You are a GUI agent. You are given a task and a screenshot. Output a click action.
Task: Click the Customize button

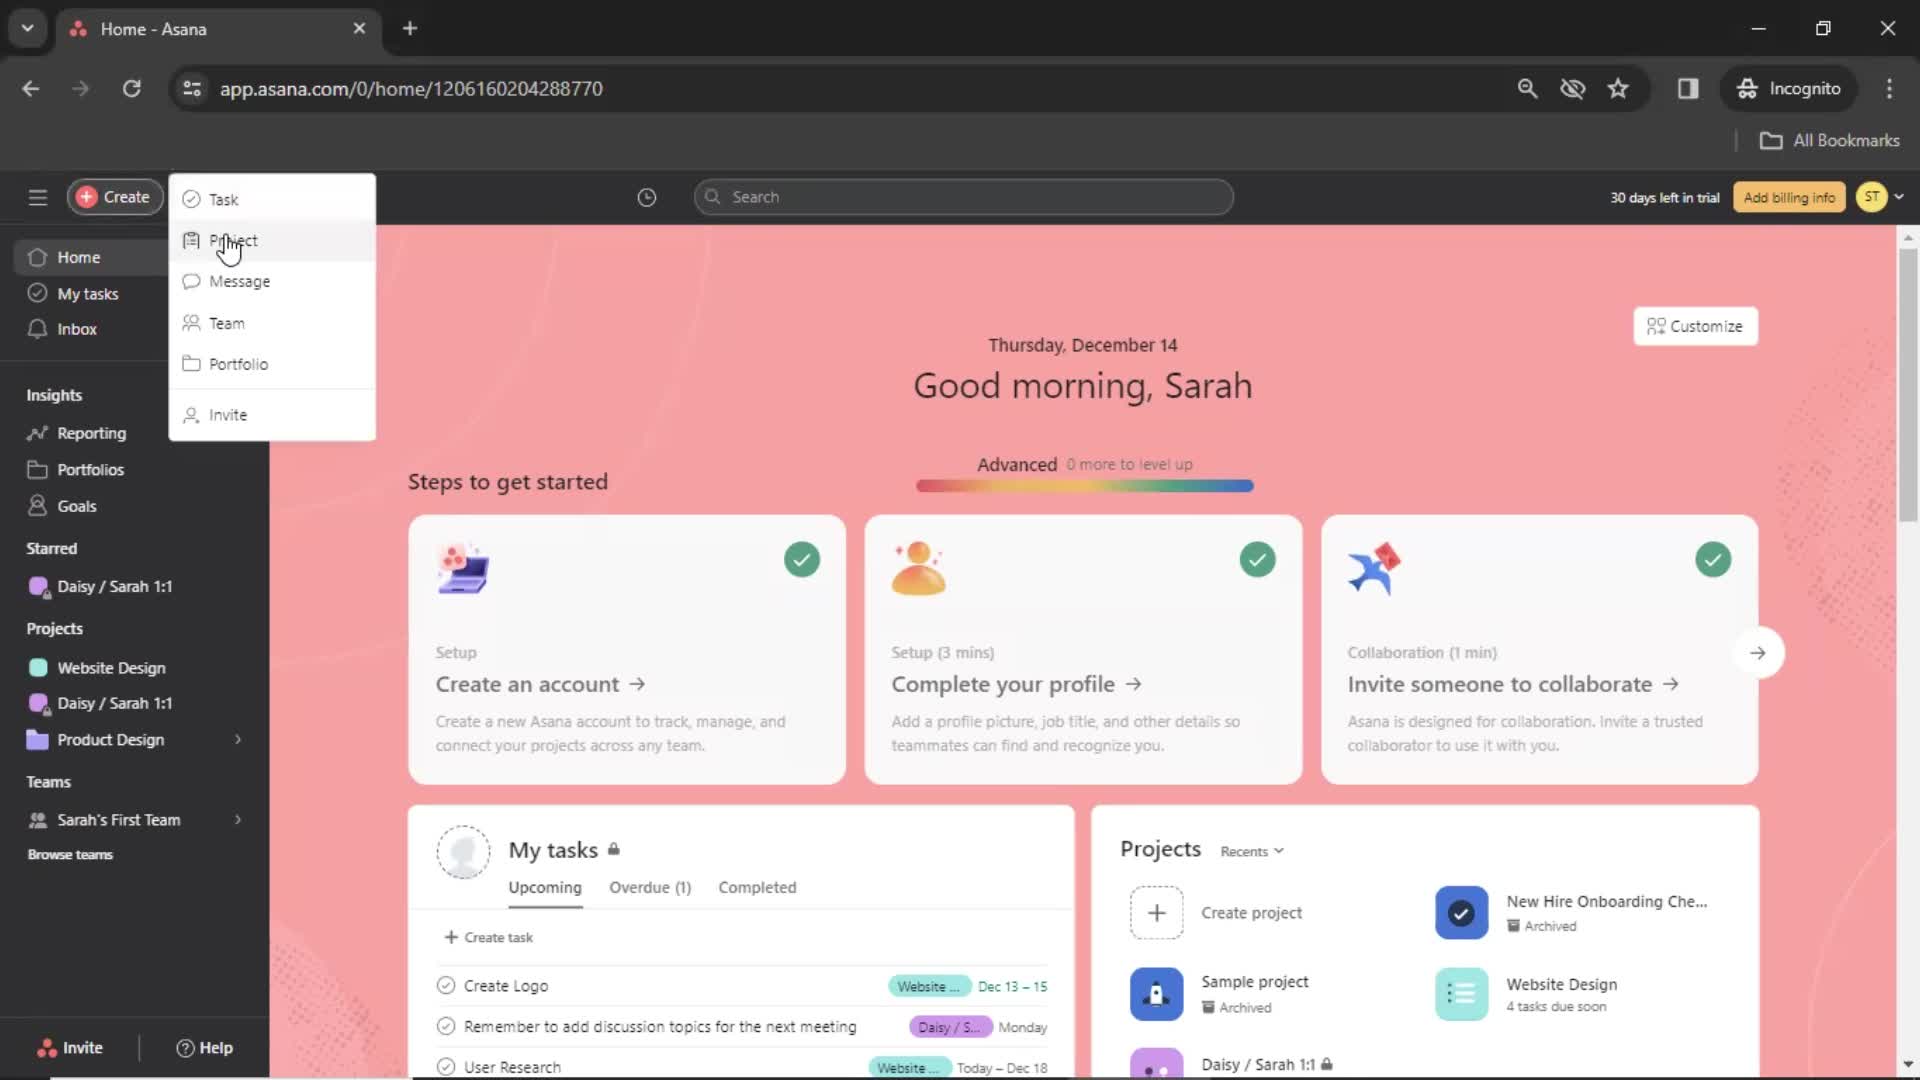pyautogui.click(x=1695, y=326)
